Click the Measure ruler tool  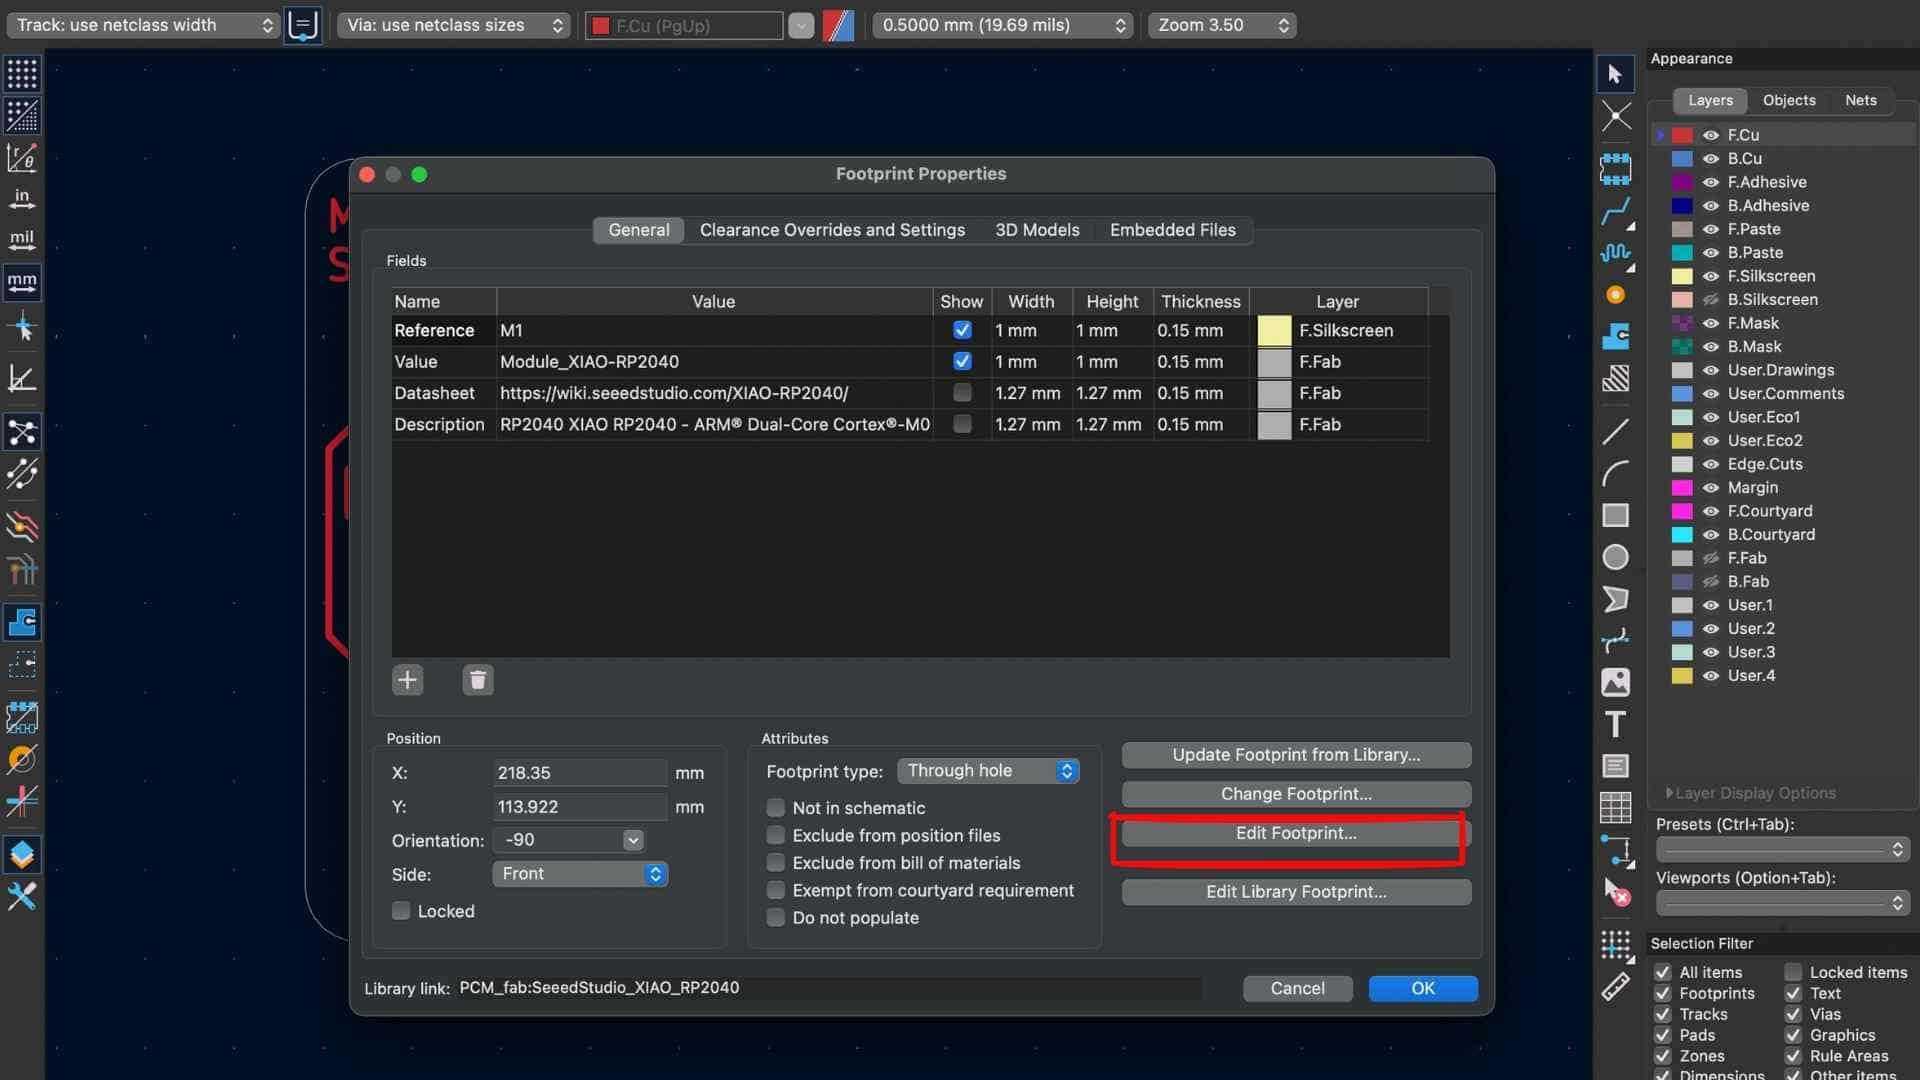pos(1615,987)
